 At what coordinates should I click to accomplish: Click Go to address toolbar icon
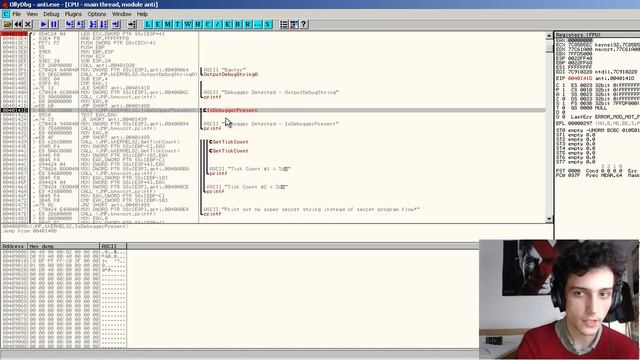pos(131,24)
